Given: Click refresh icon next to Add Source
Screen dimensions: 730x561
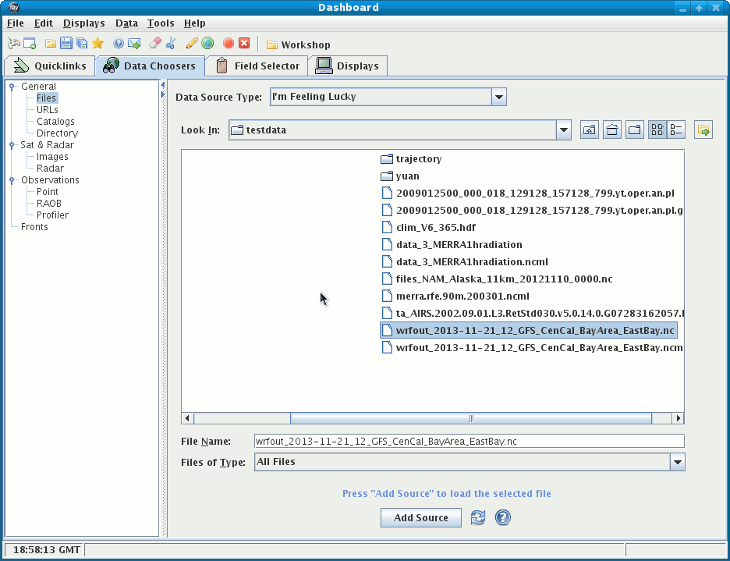Looking at the screenshot, I should pos(478,517).
